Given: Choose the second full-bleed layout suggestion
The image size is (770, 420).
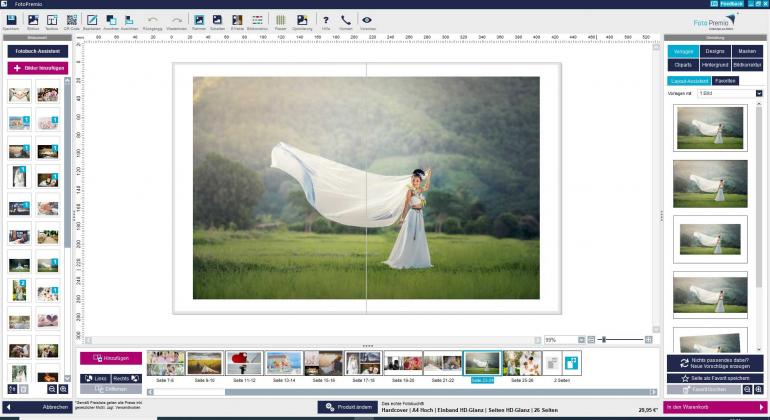Looking at the screenshot, I should click(x=710, y=184).
